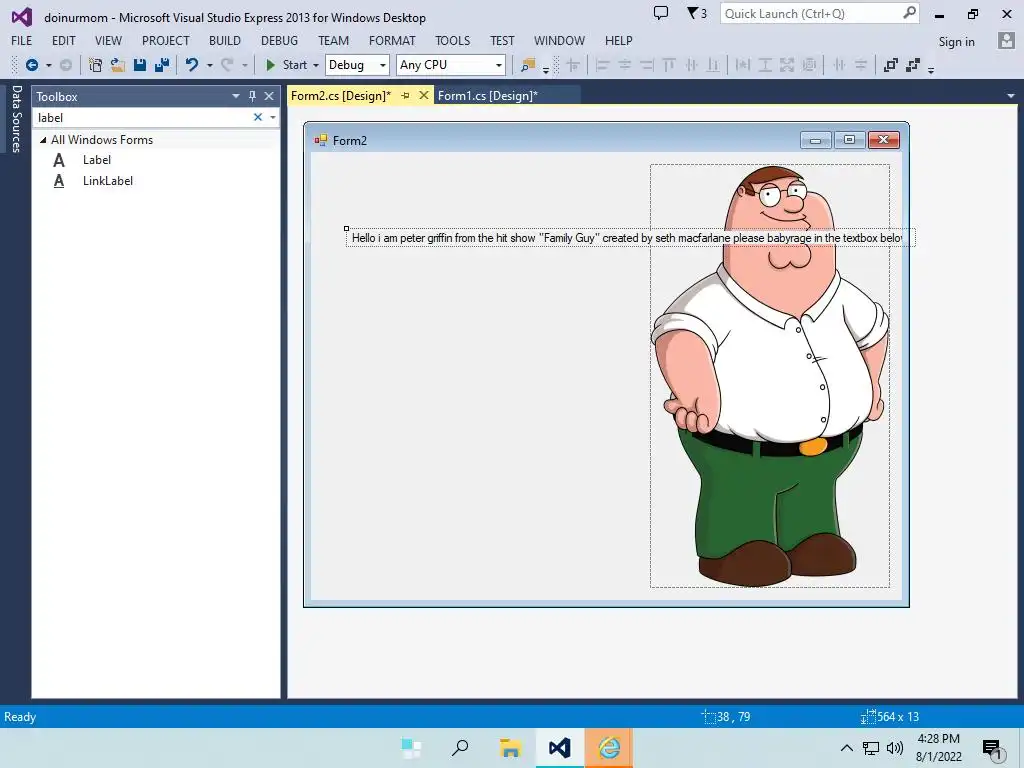Start debugging with the green play icon
The width and height of the screenshot is (1024, 768).
270,65
